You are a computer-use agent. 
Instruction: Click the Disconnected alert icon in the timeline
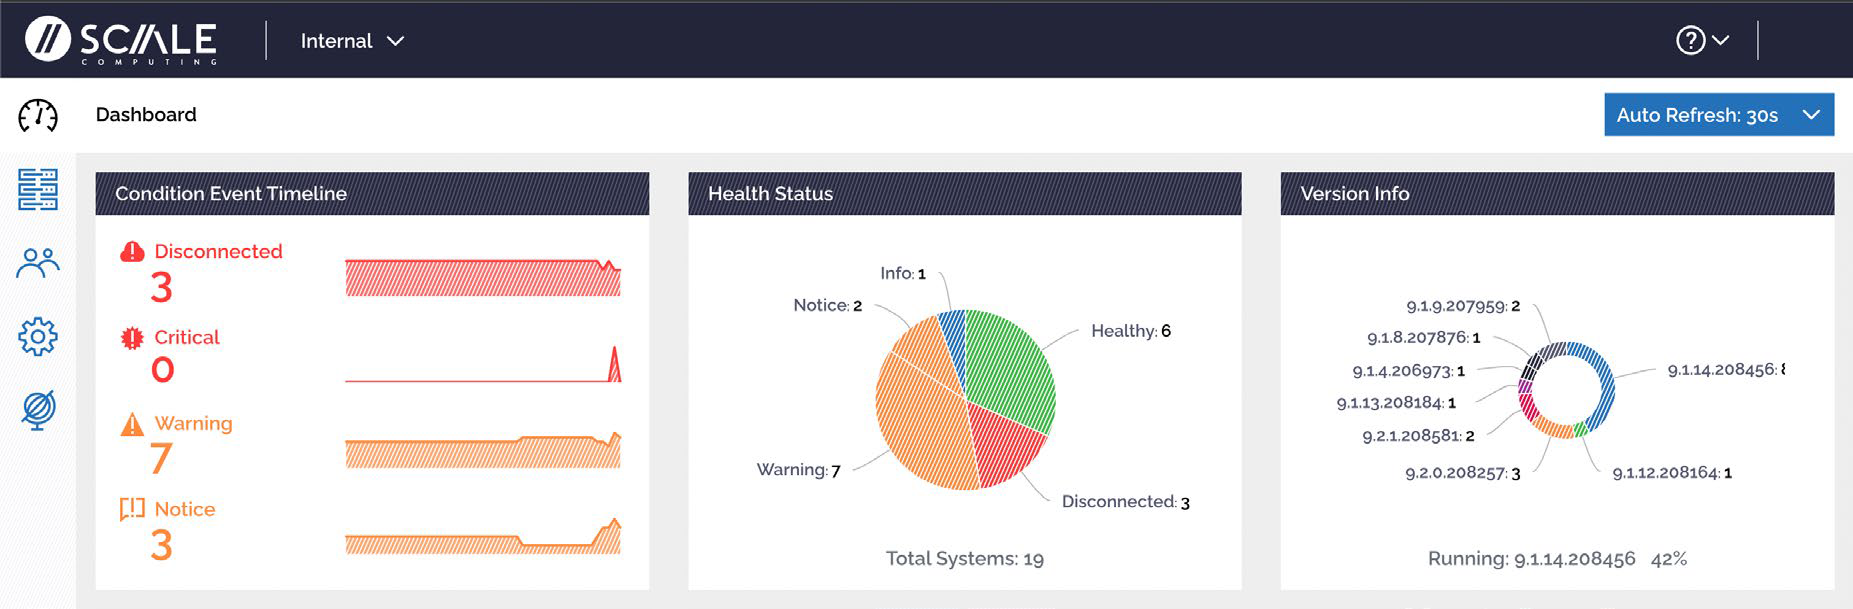tap(131, 251)
